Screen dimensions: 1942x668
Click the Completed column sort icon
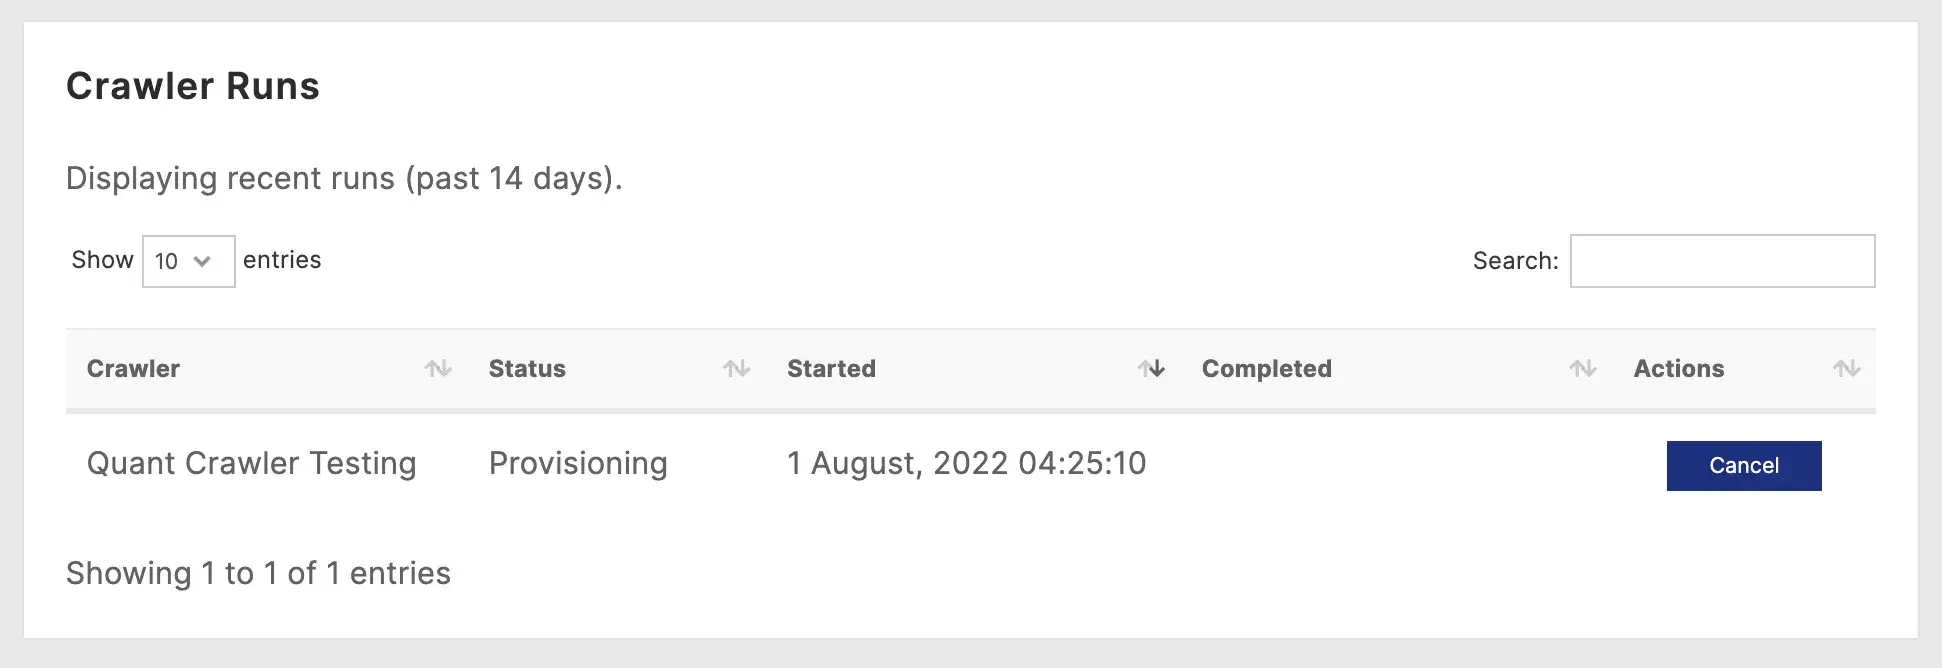(1583, 369)
